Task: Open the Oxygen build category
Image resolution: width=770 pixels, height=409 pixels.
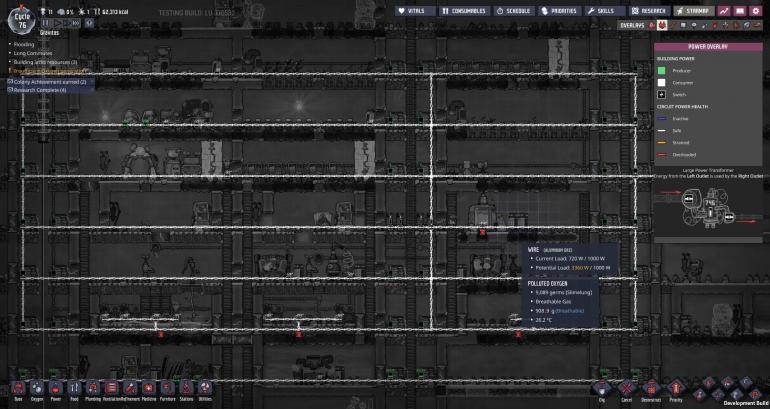Action: (37, 390)
